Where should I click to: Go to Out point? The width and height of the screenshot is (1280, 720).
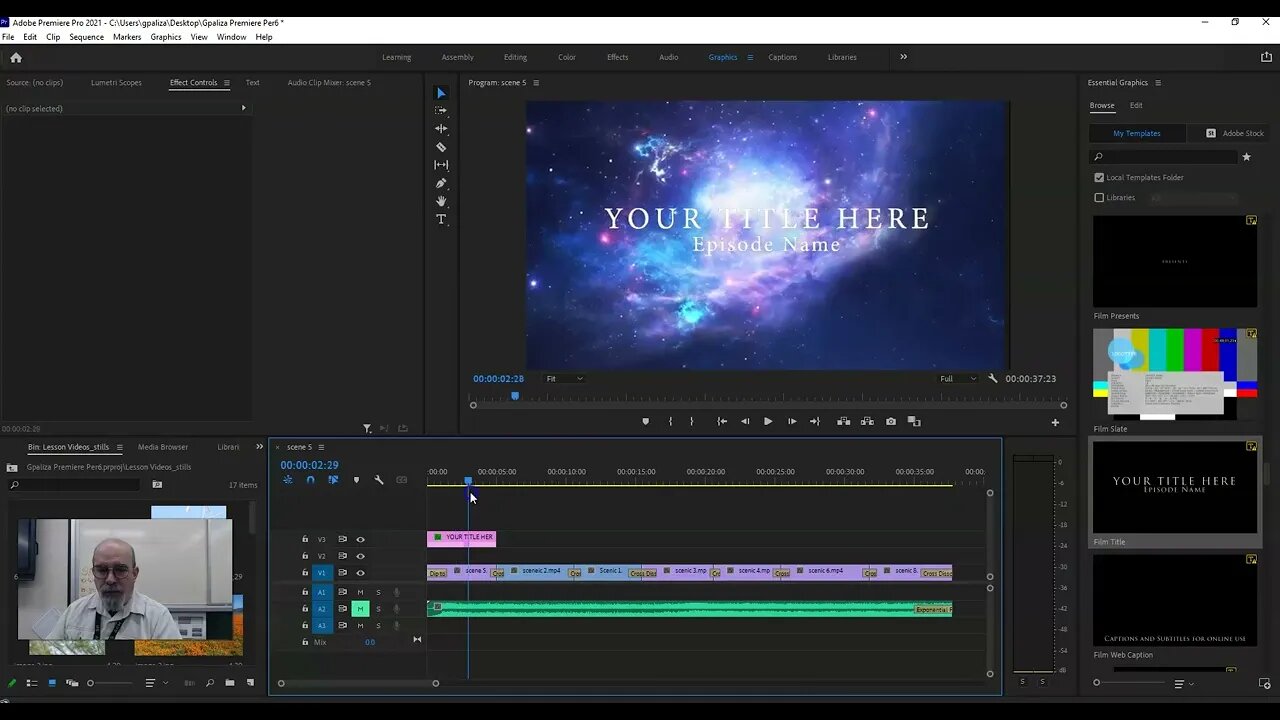815,421
